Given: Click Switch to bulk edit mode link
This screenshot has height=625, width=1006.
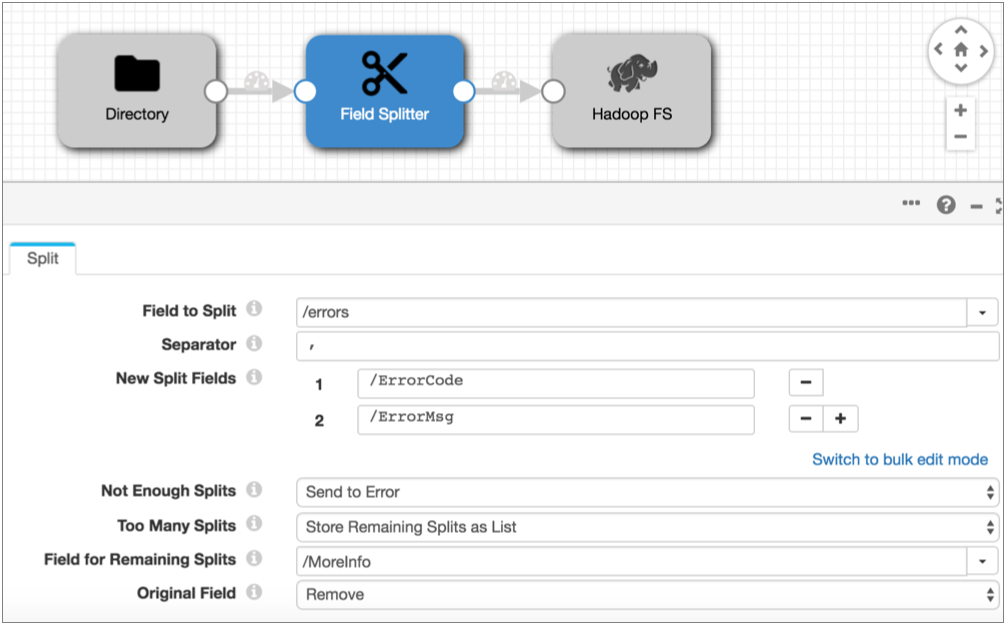Looking at the screenshot, I should [900, 460].
